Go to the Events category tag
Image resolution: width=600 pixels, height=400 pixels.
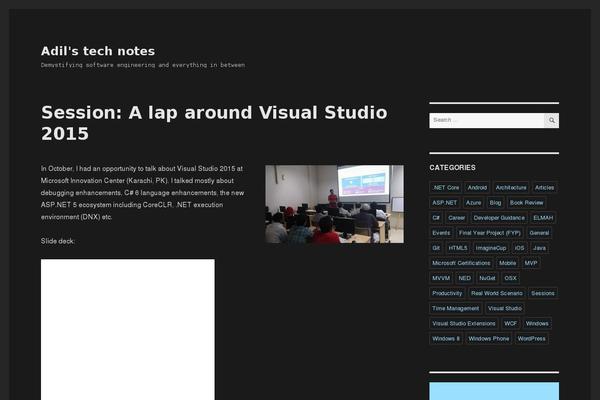(x=441, y=233)
